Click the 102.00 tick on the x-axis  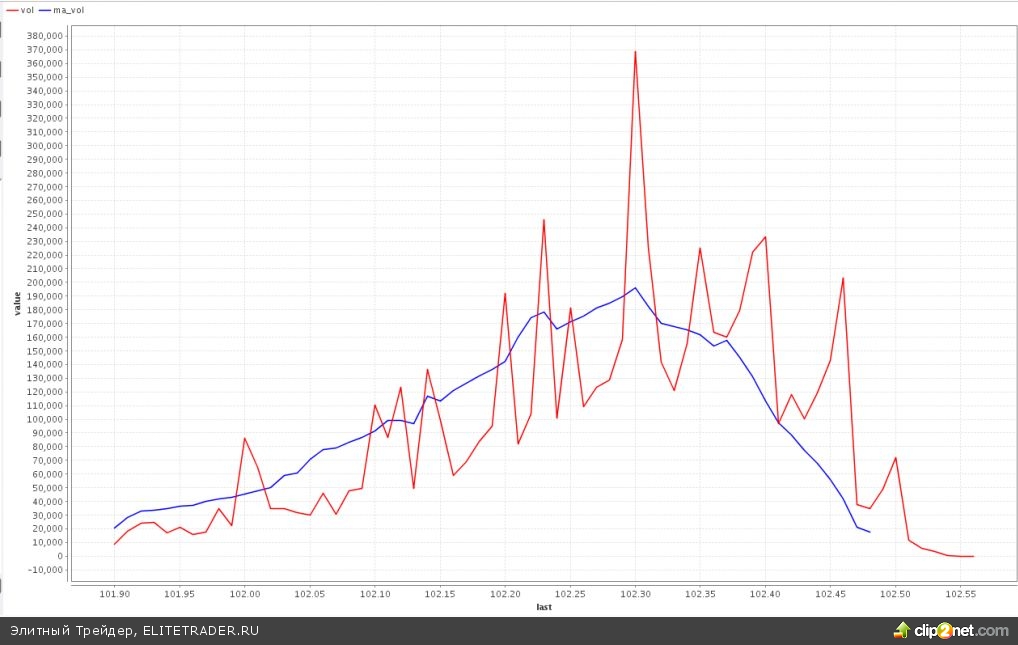coord(244,592)
